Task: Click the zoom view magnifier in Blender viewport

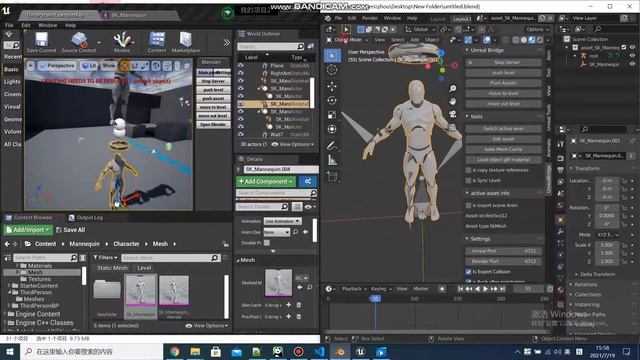Action: (453, 89)
